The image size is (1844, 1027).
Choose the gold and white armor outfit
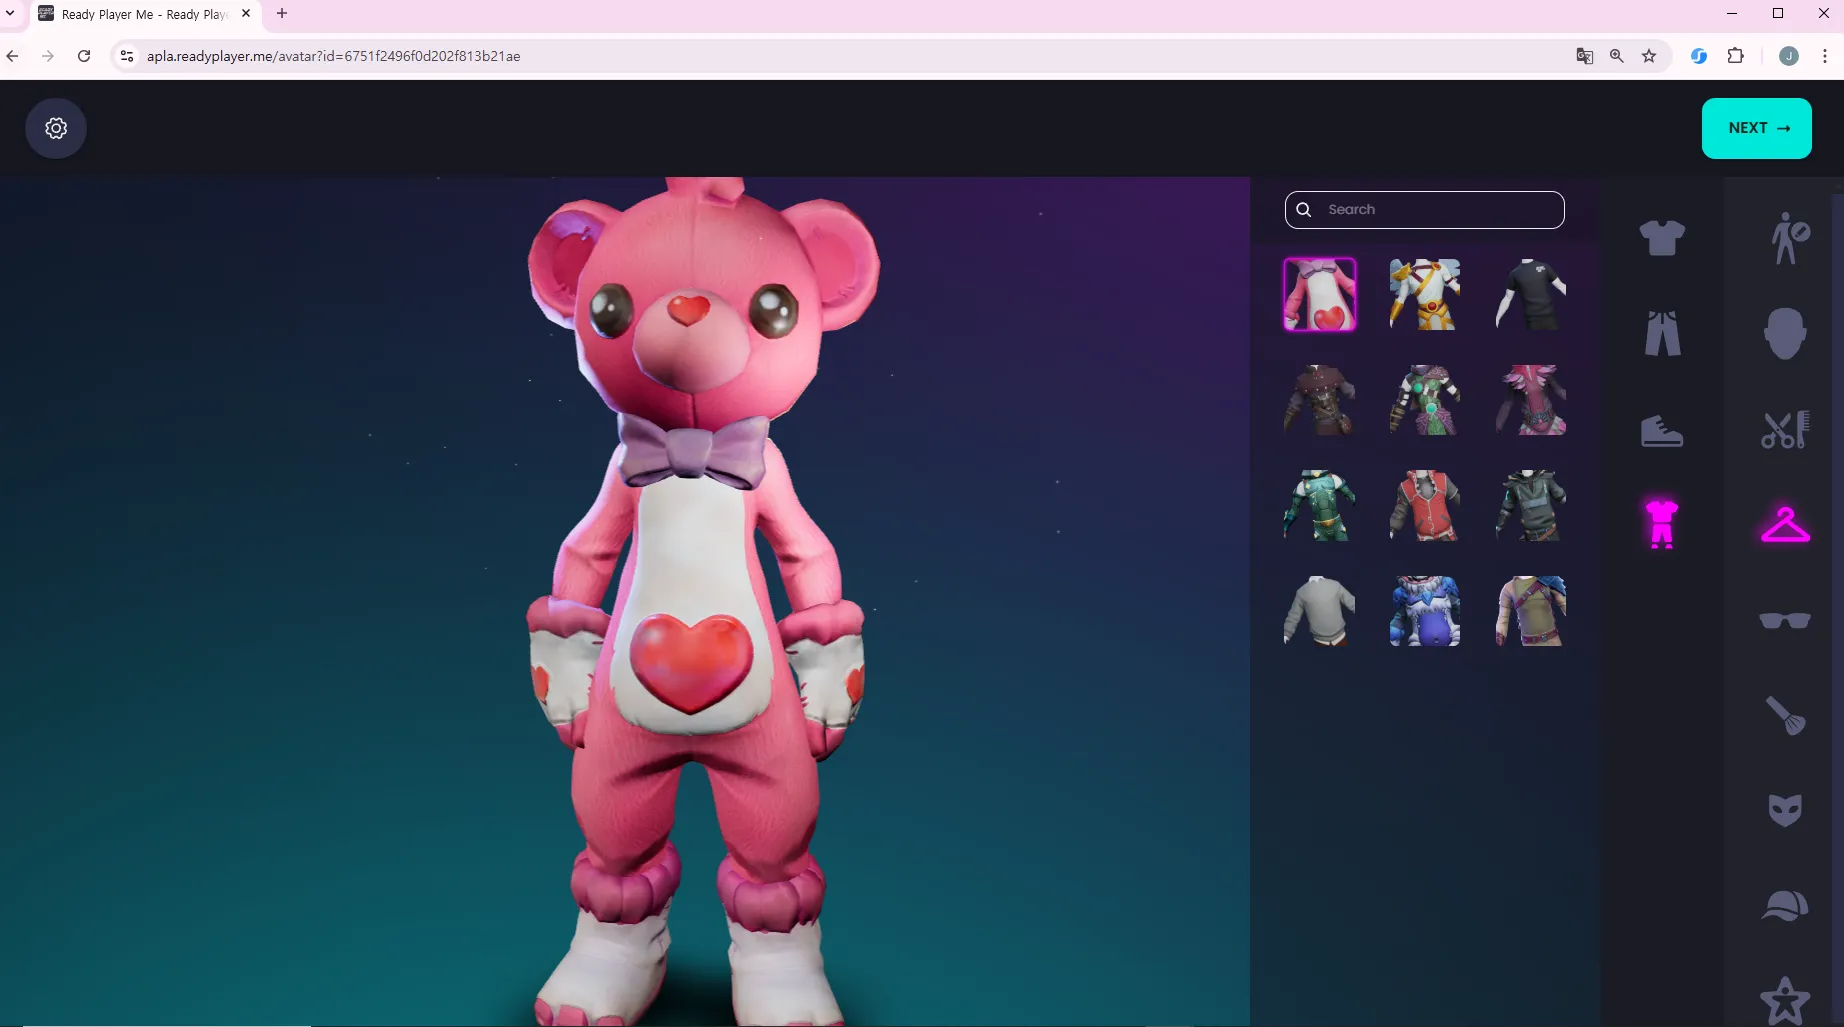pyautogui.click(x=1425, y=294)
